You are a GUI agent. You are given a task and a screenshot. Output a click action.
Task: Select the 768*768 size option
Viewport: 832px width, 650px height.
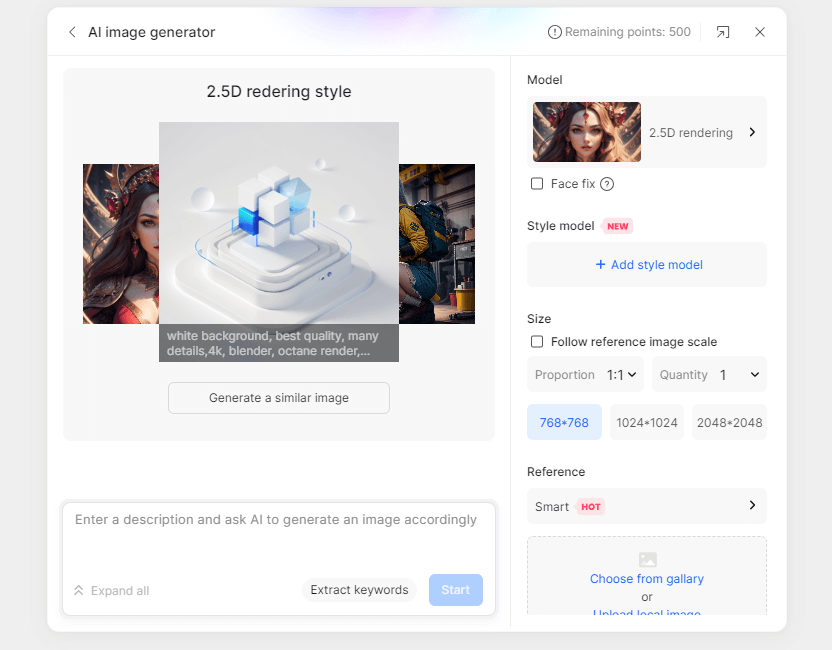(x=564, y=422)
